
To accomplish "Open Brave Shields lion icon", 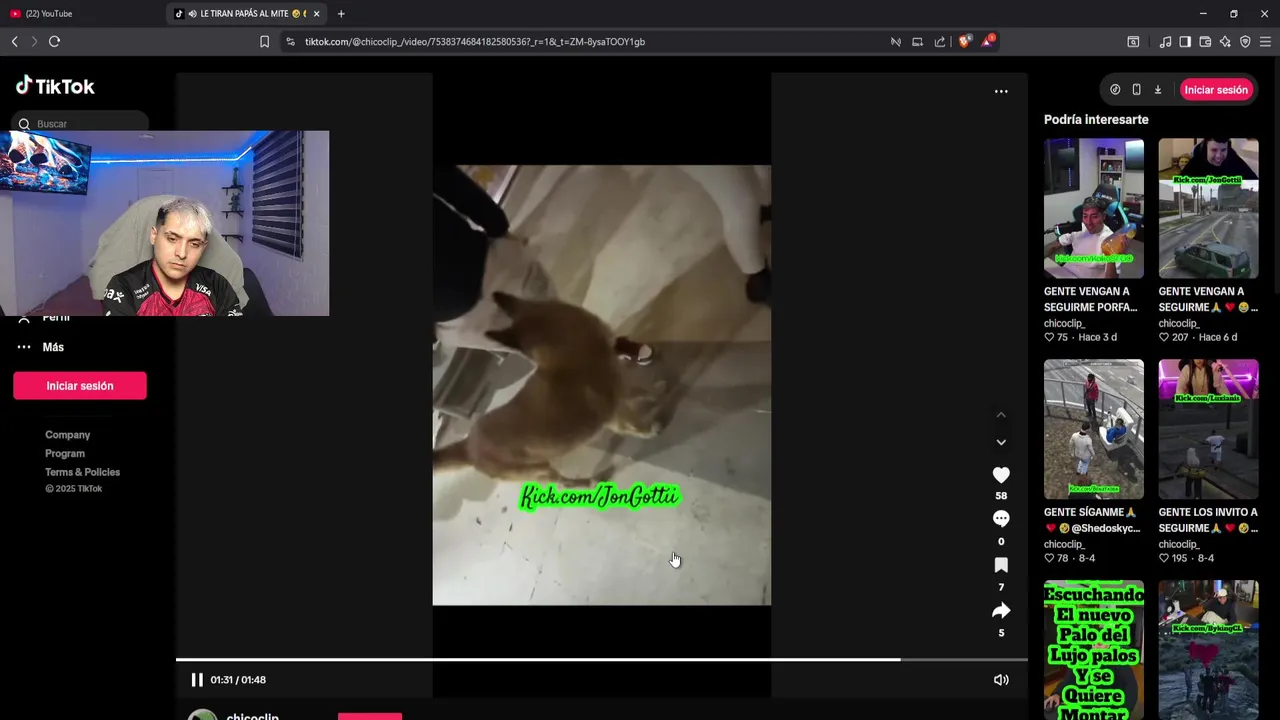I will [964, 42].
